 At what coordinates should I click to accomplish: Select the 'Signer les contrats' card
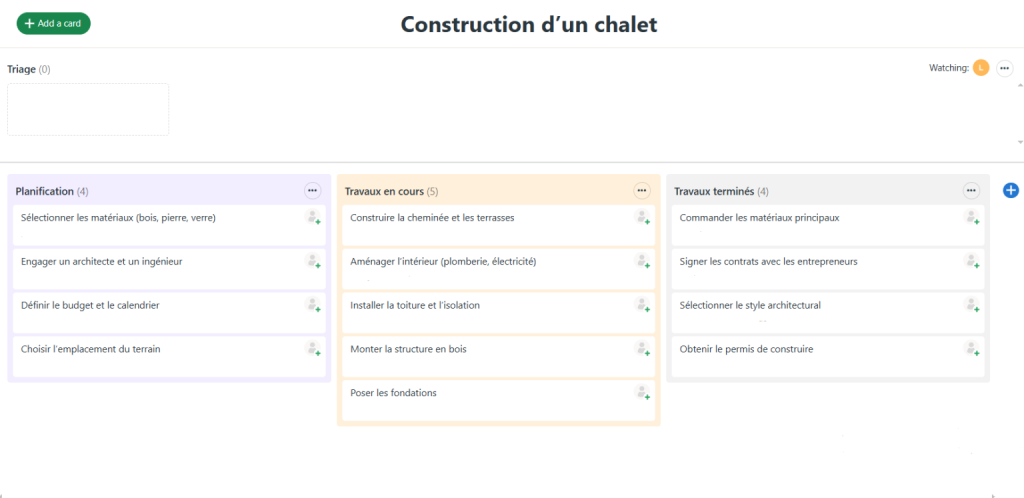pyautogui.click(x=768, y=262)
